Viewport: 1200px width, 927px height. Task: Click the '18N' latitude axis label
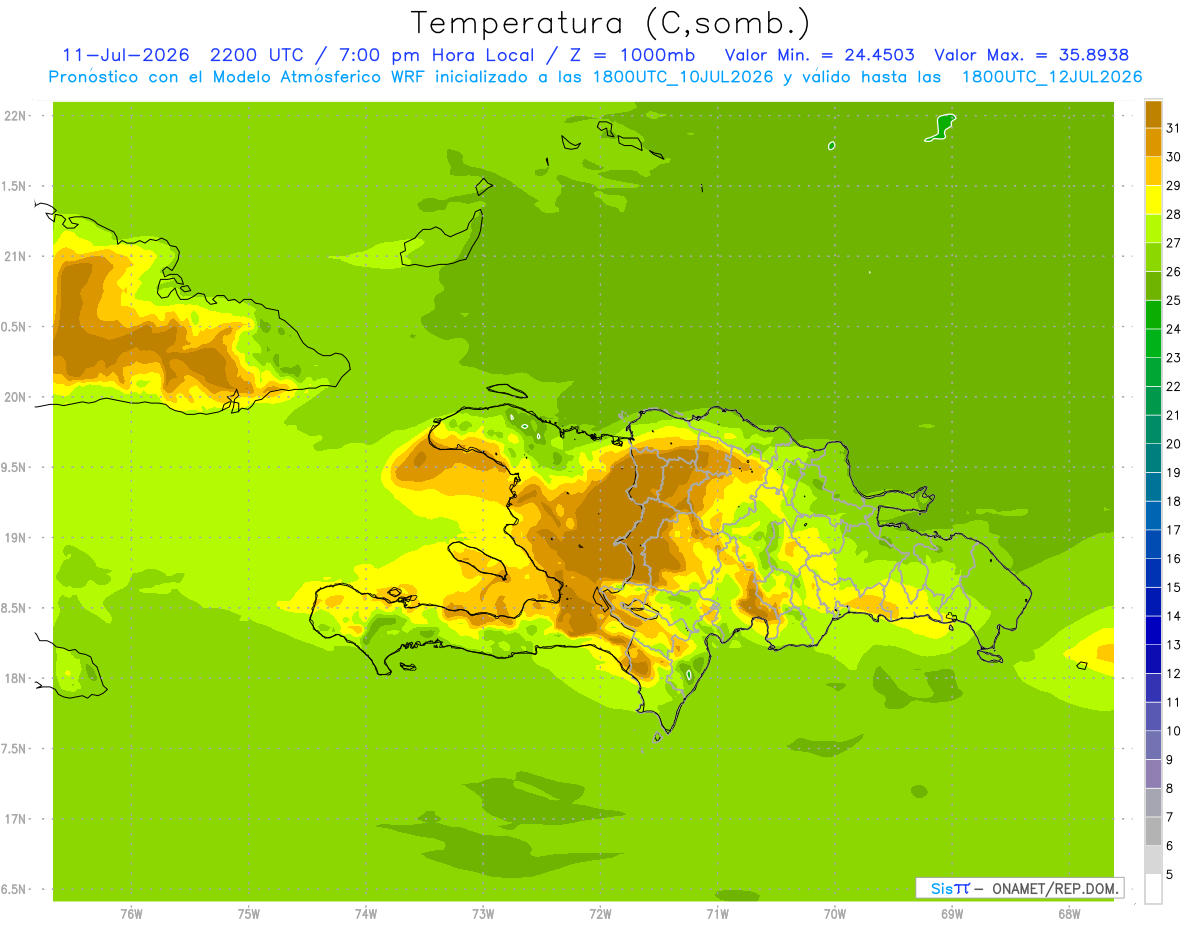click(x=15, y=678)
